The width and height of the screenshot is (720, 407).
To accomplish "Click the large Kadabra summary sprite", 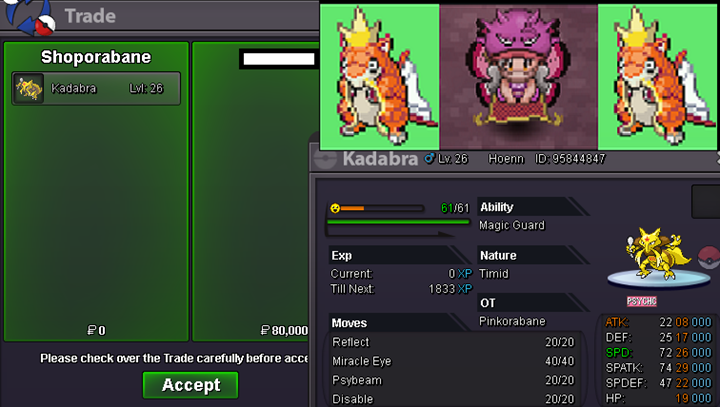I will (657, 253).
